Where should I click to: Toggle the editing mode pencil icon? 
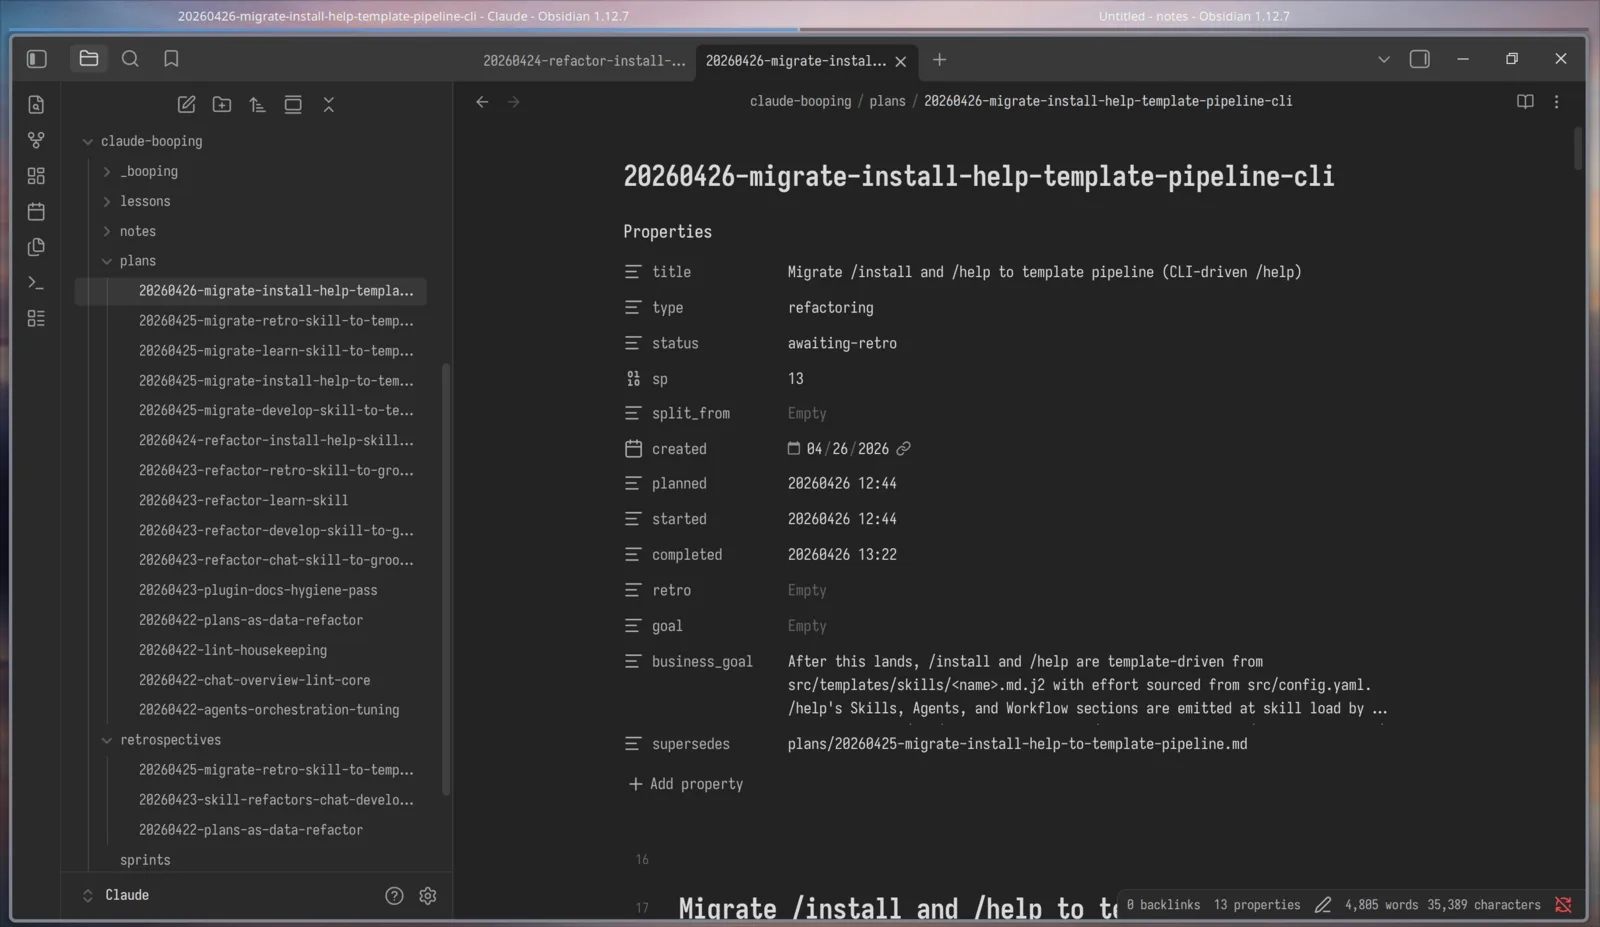(1323, 905)
